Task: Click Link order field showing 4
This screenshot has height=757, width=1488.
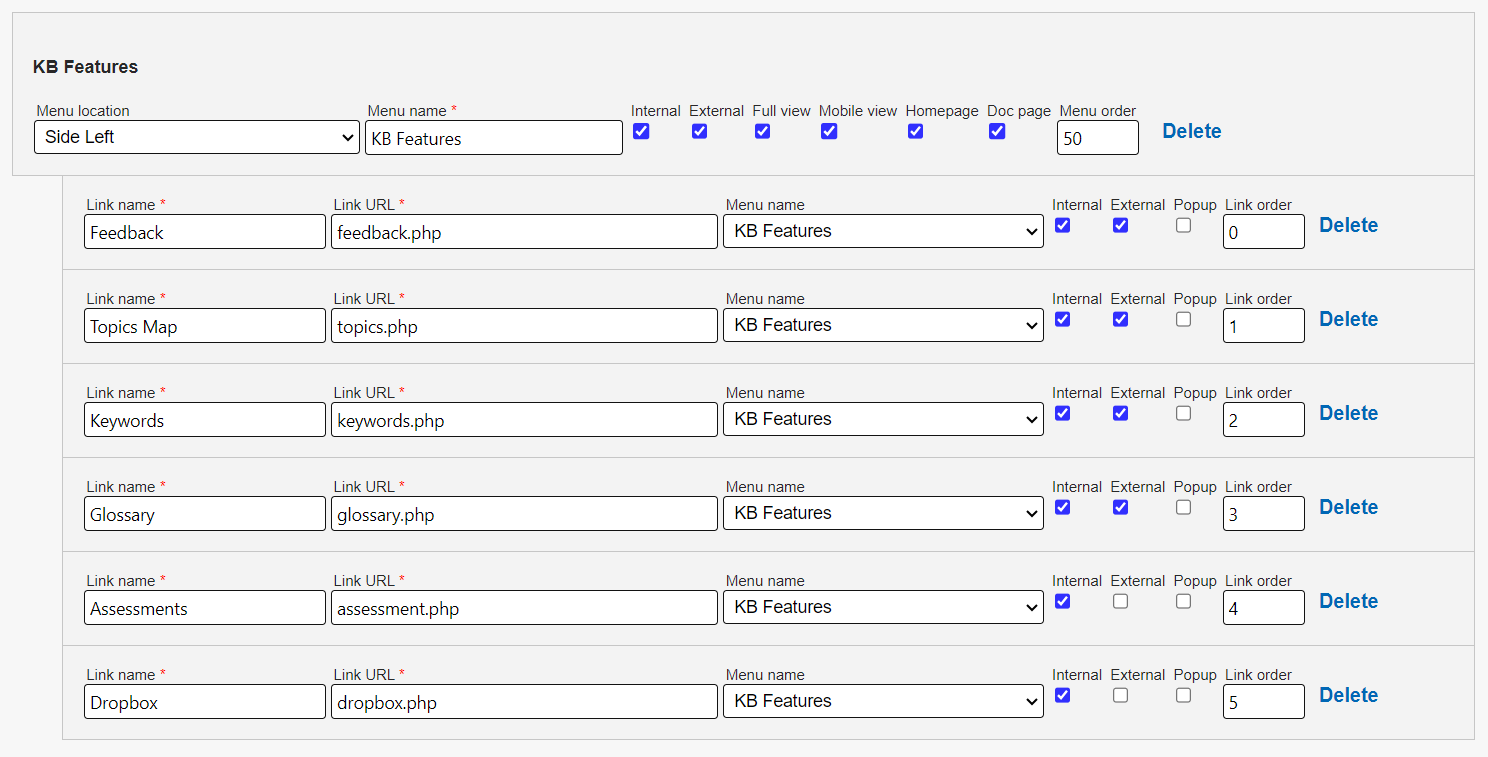Action: click(1264, 608)
